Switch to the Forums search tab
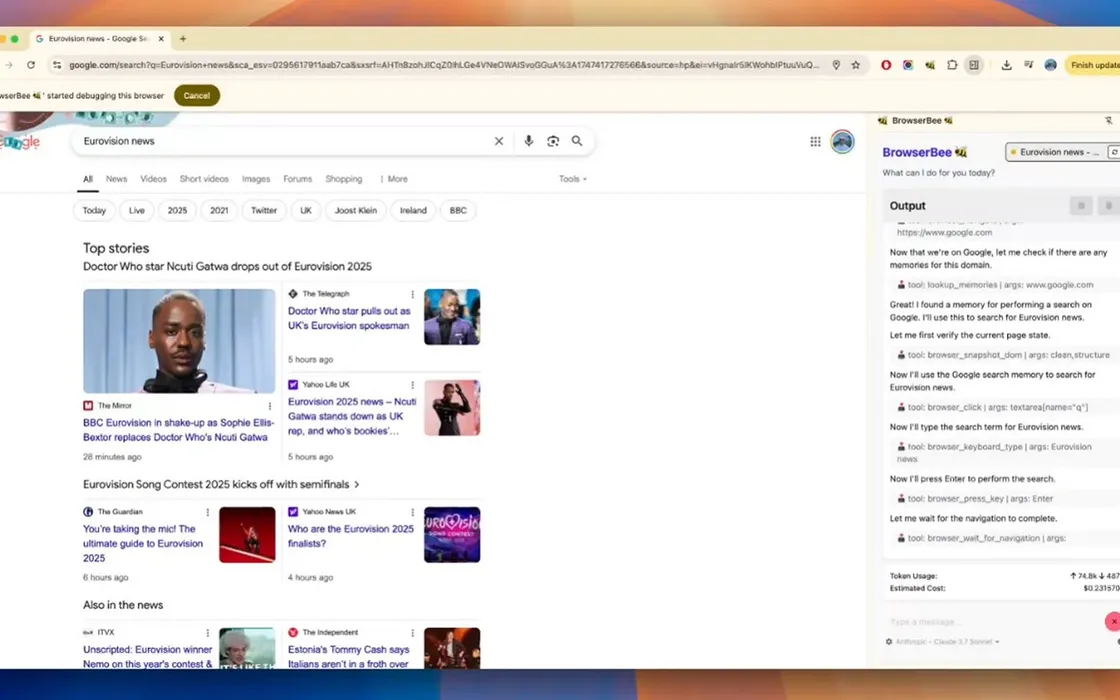This screenshot has height=700, width=1120. pos(297,179)
